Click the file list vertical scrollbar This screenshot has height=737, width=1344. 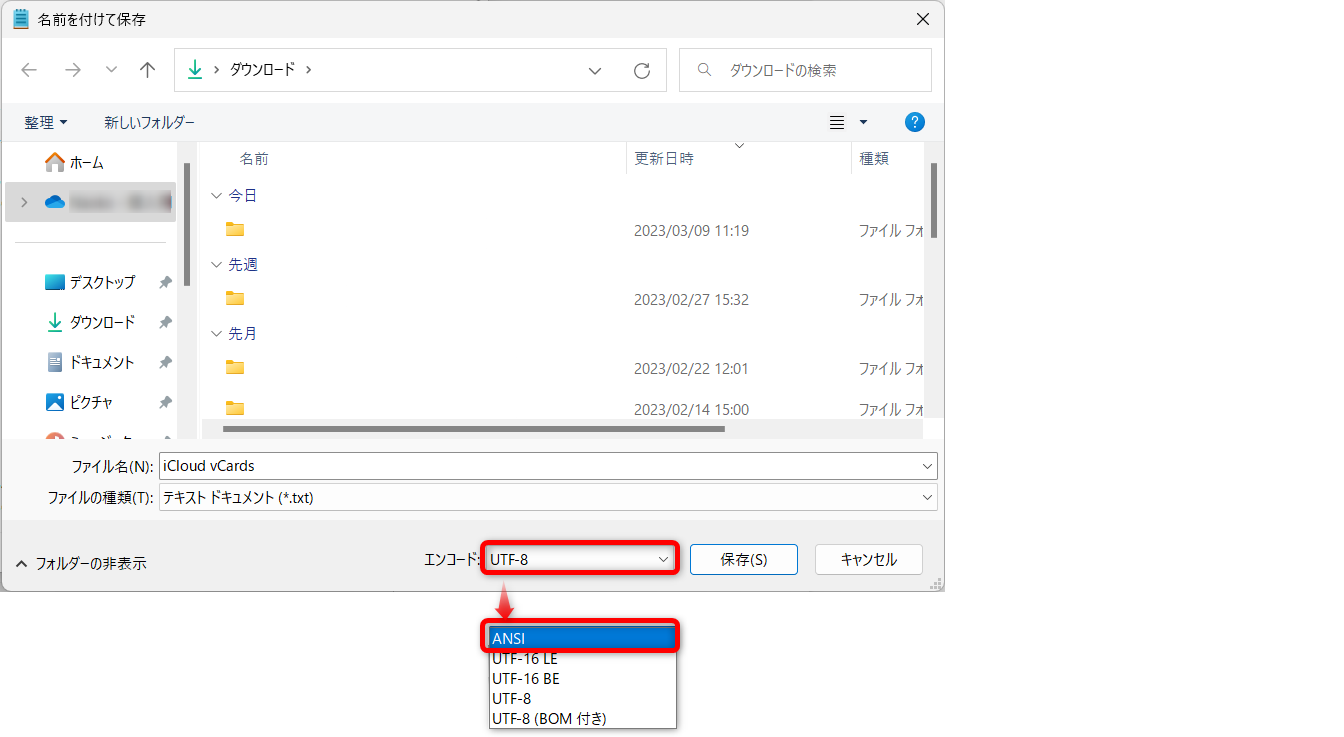click(x=934, y=200)
